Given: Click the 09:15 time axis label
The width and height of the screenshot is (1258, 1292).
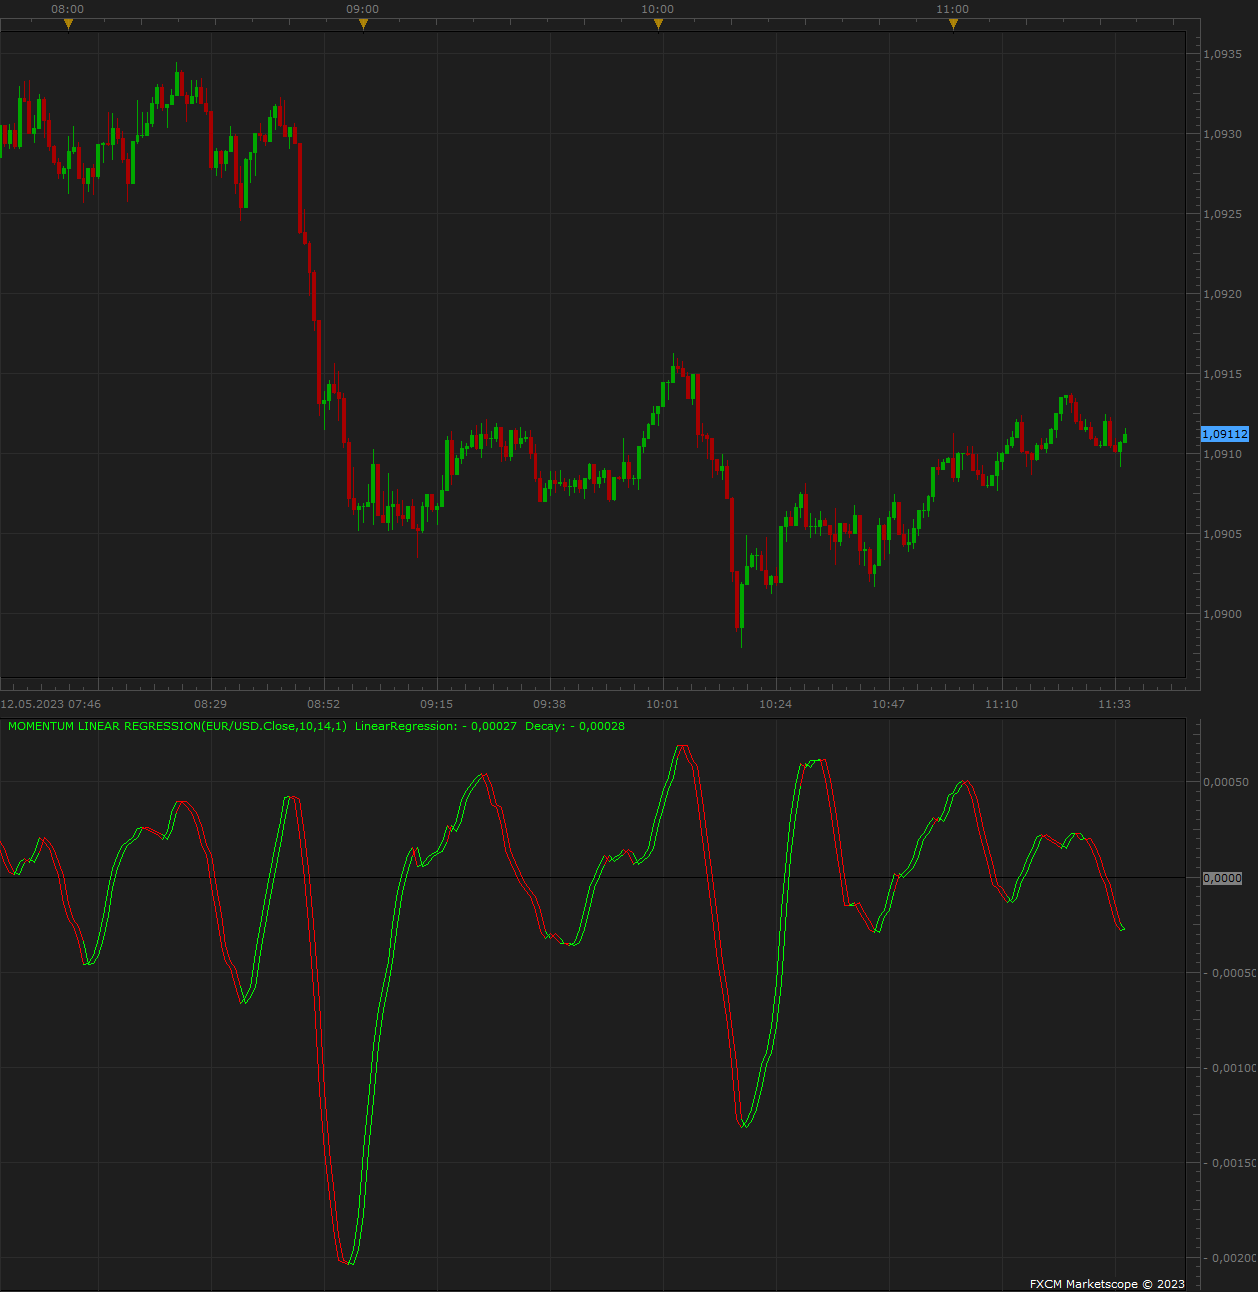Looking at the screenshot, I should pos(437,704).
